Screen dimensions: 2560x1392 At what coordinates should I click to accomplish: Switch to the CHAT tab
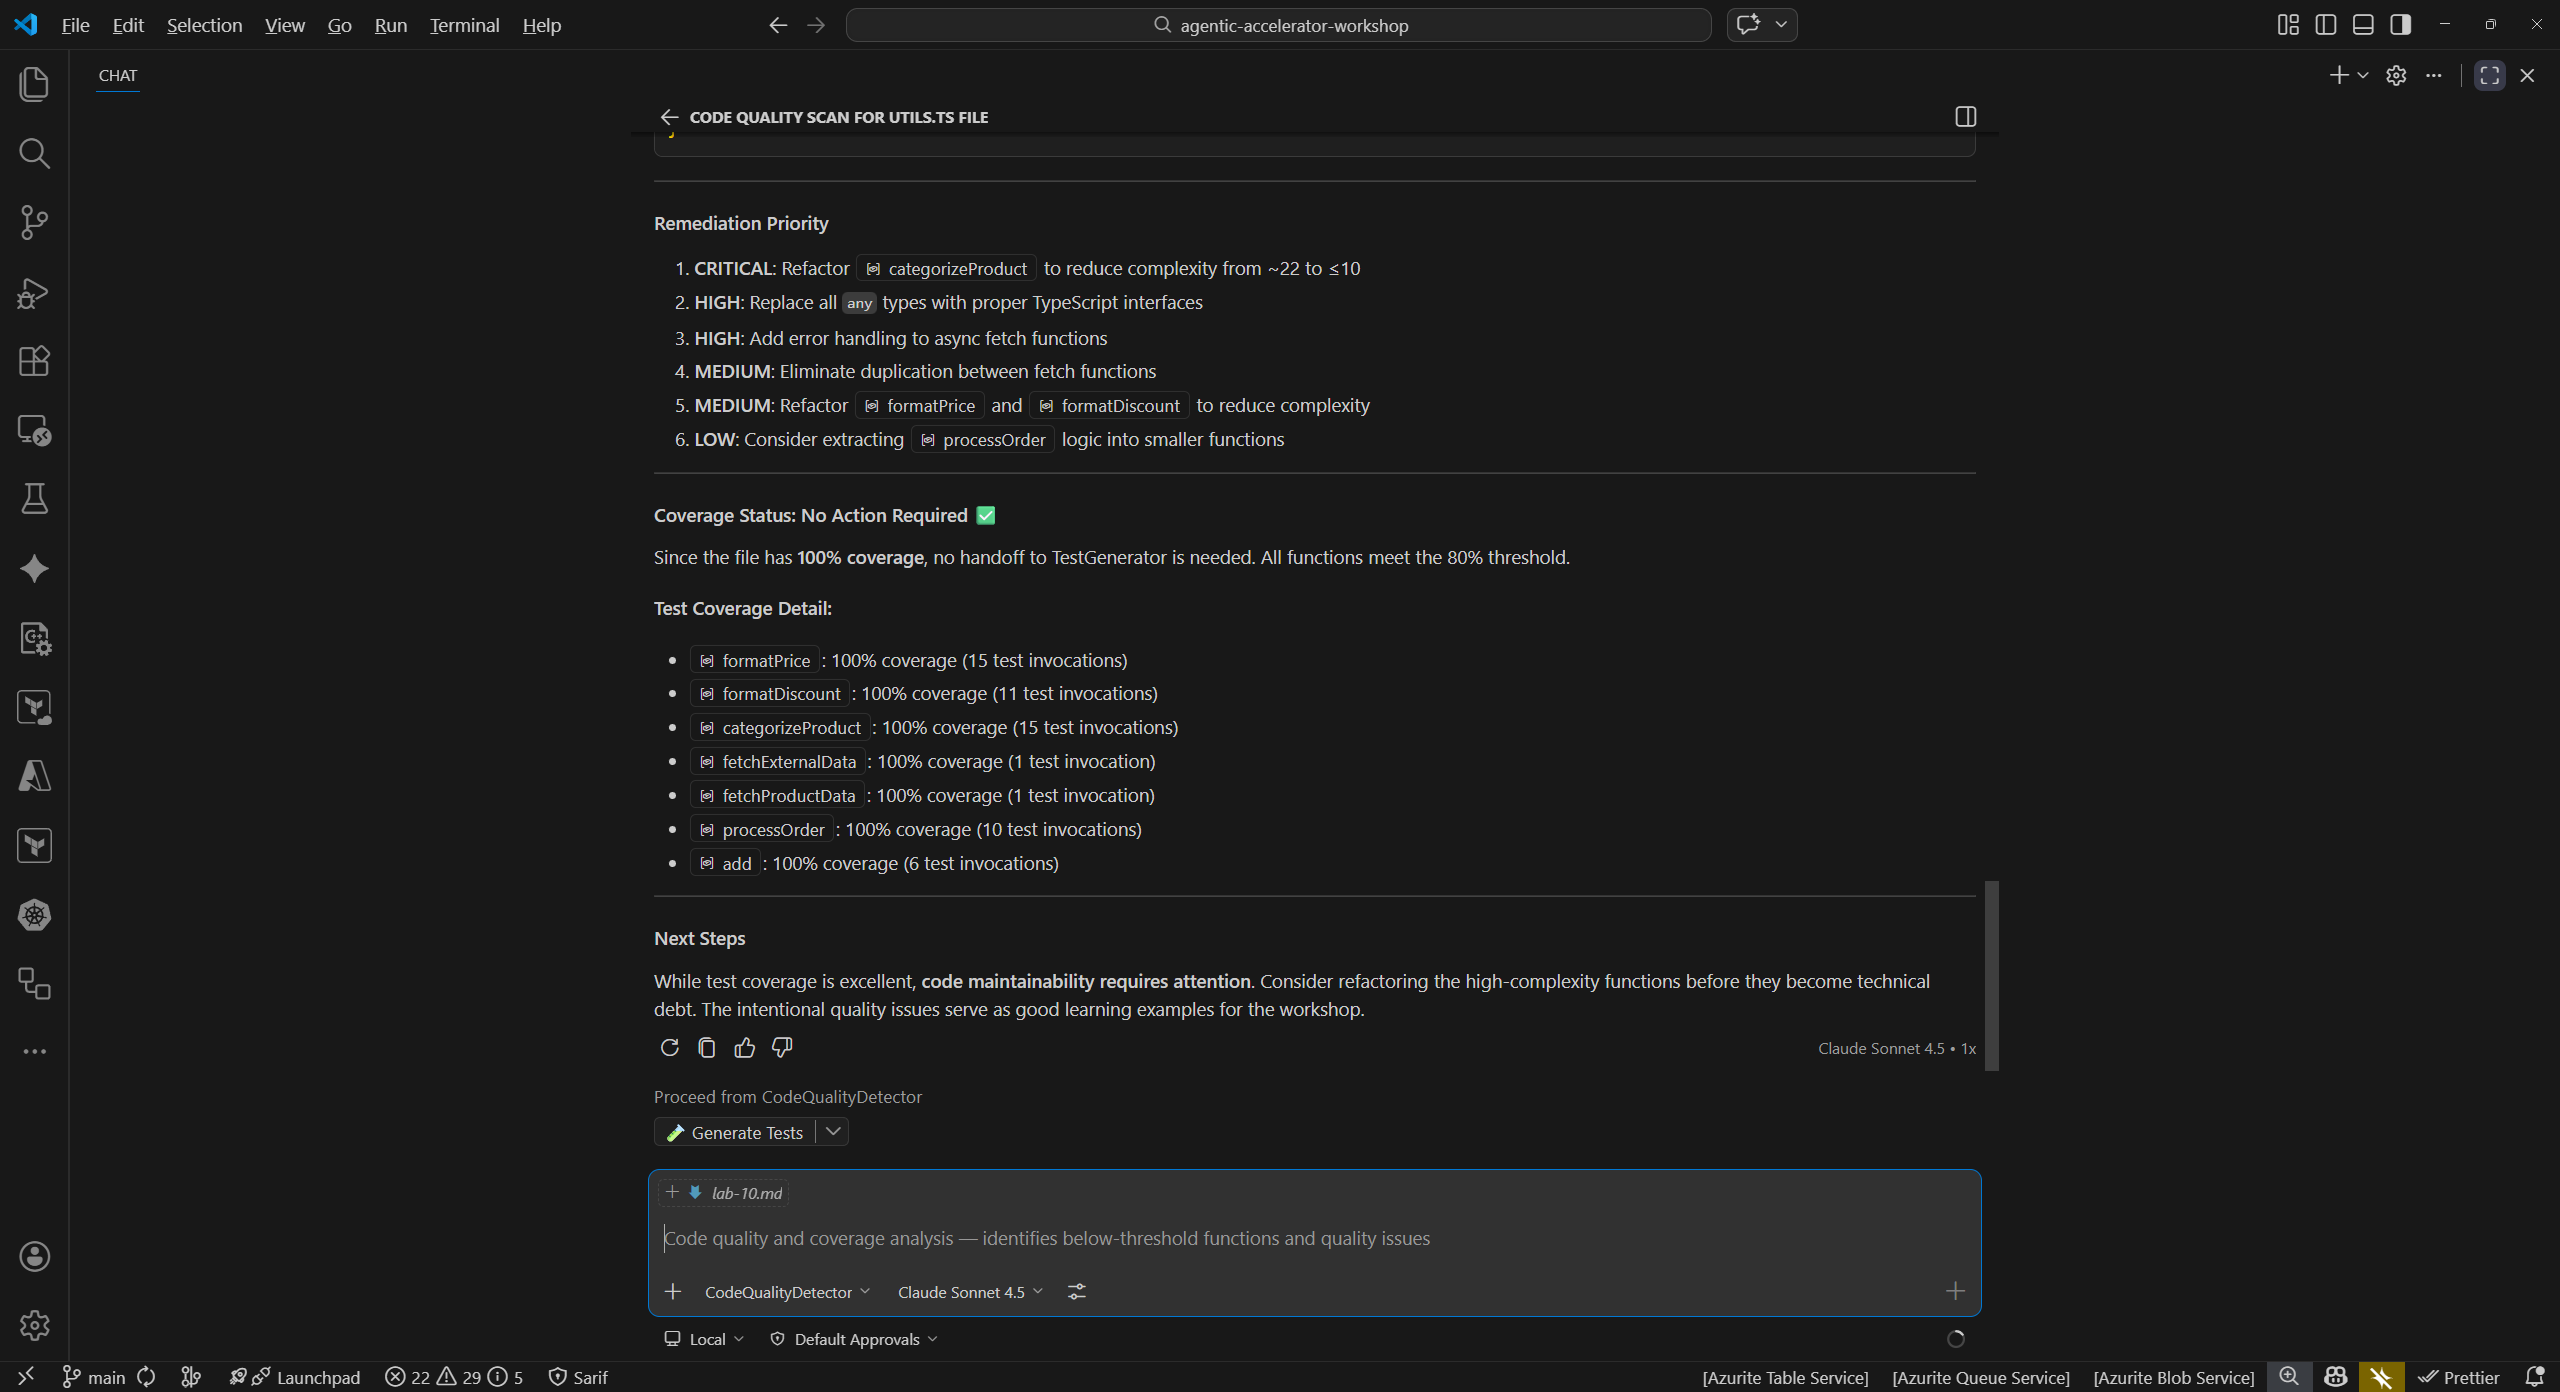117,75
